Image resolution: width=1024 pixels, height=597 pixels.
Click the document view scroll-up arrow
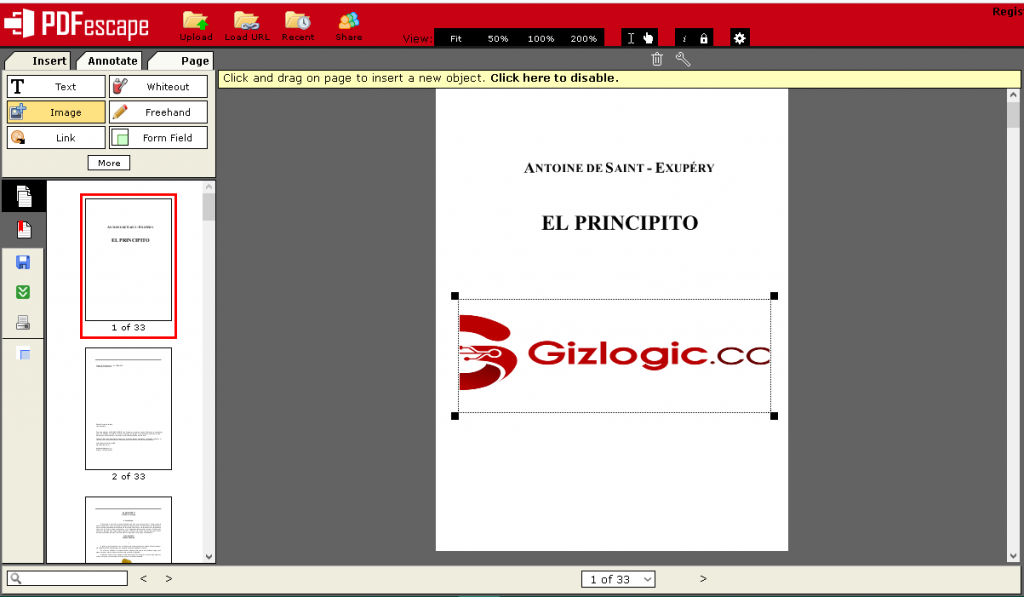(1013, 95)
